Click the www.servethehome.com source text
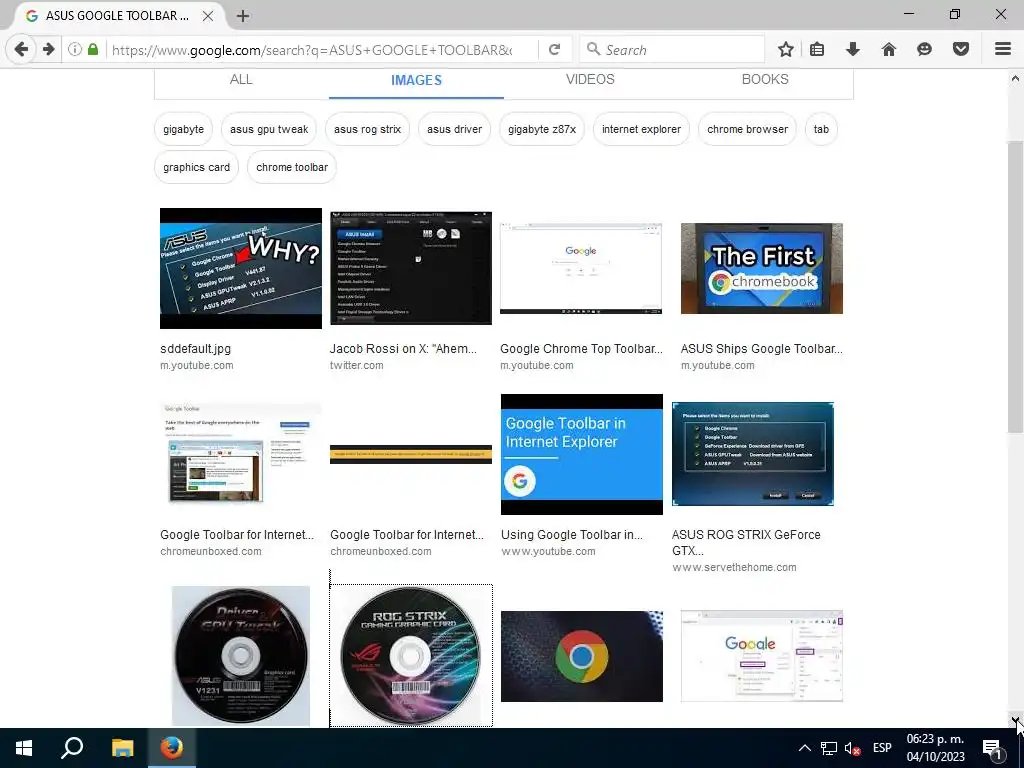This screenshot has height=768, width=1024. click(734, 568)
